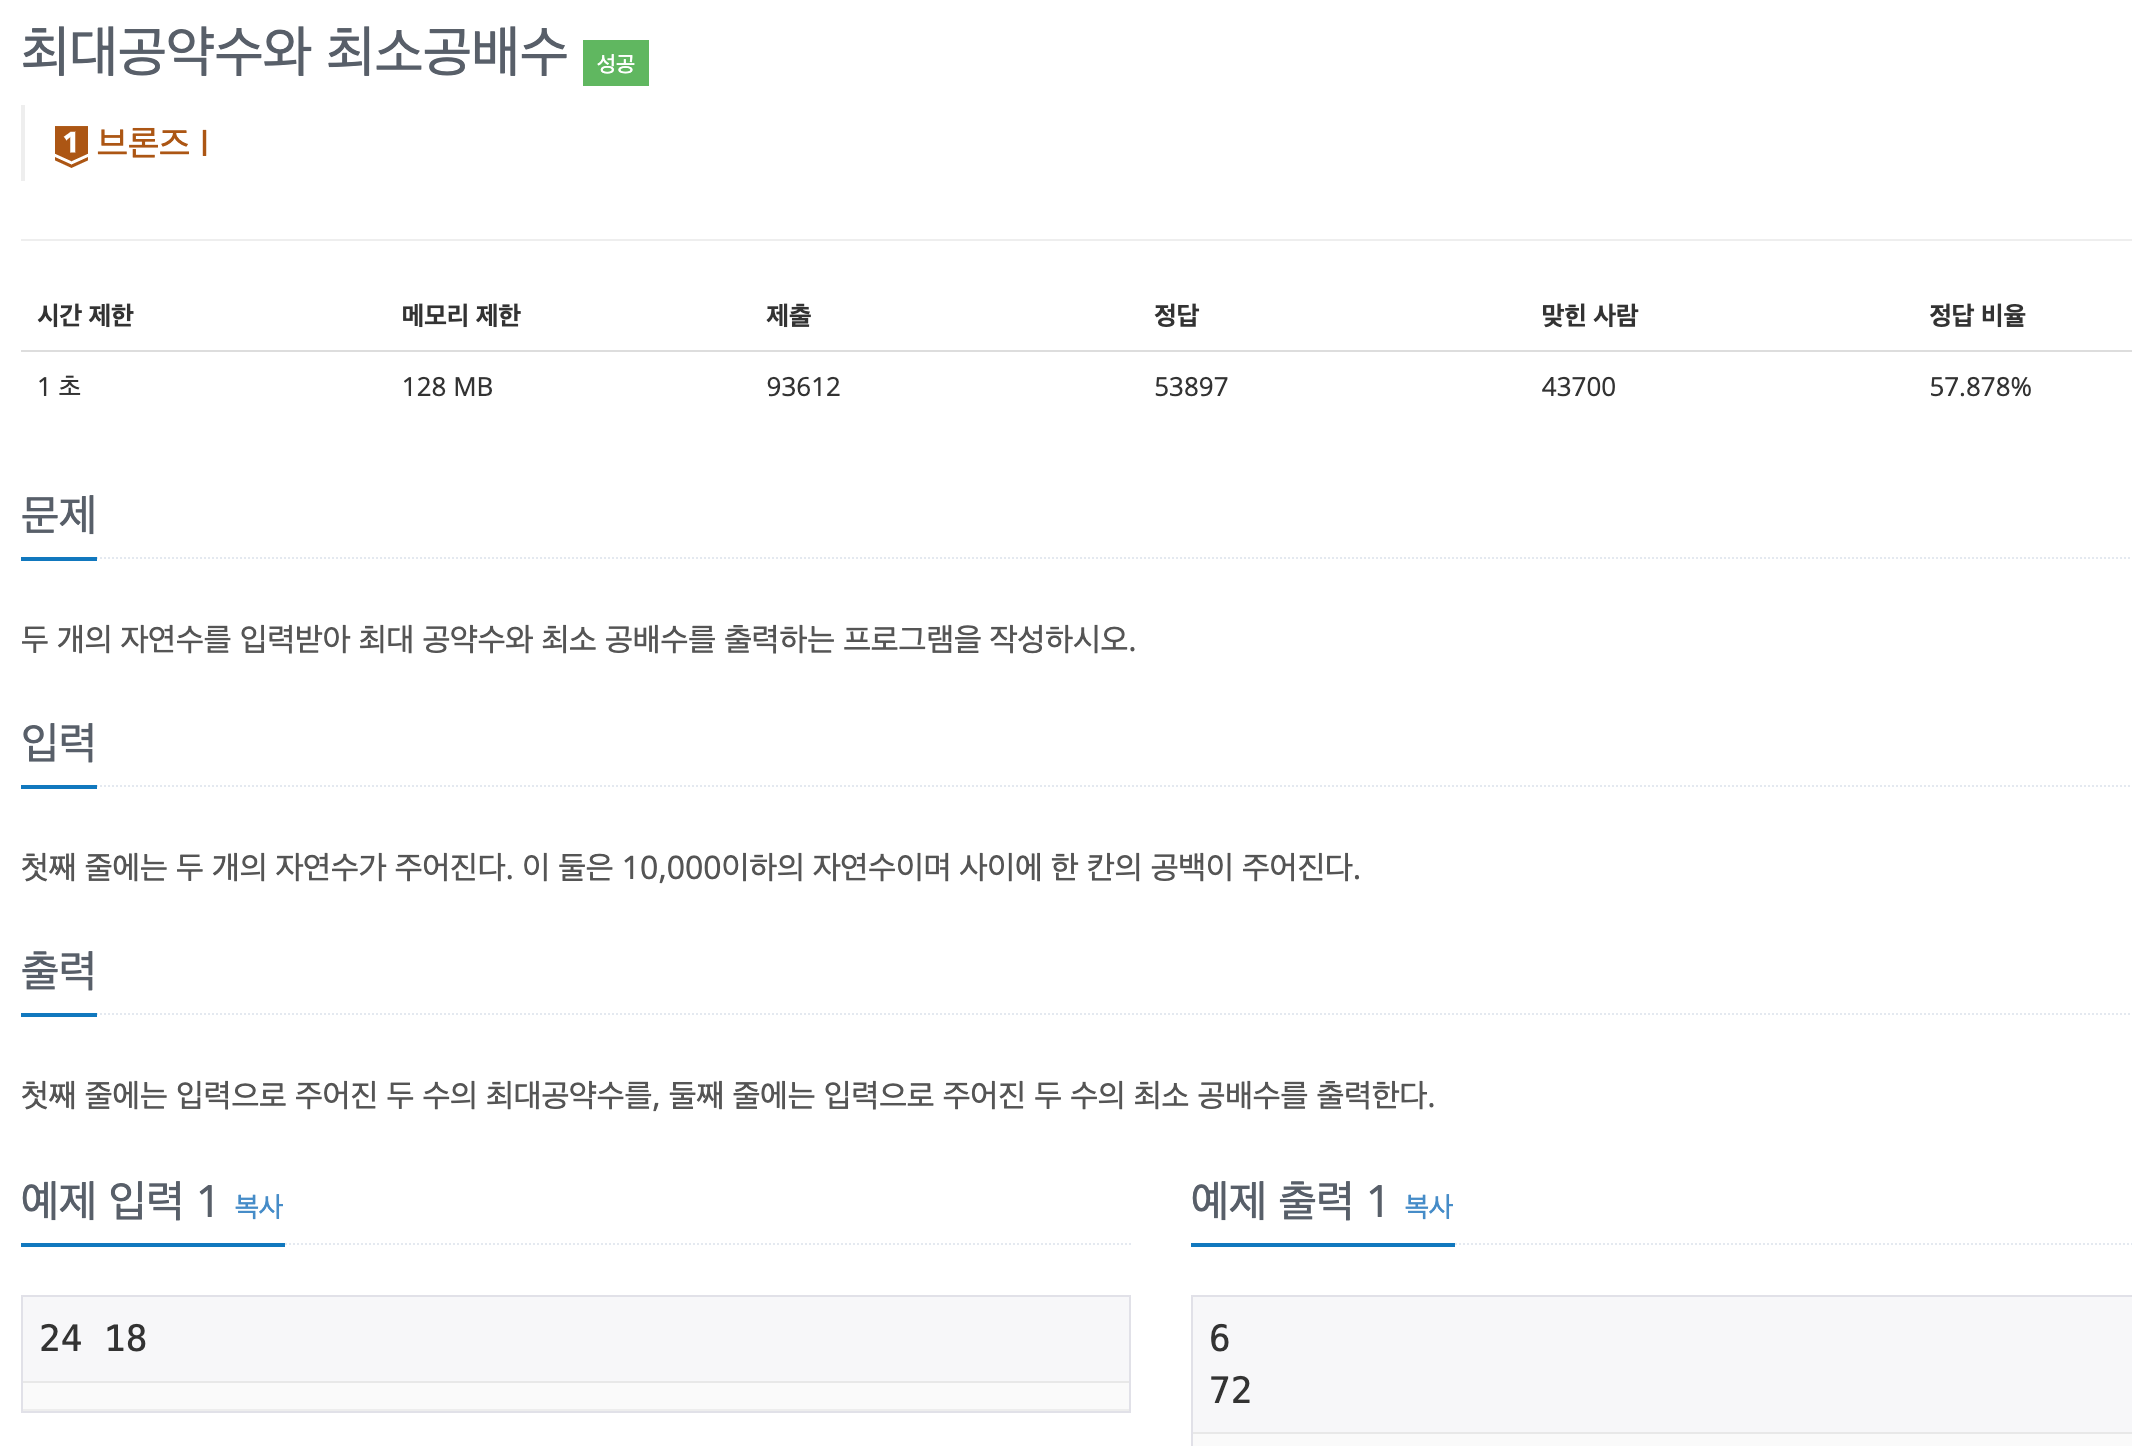Click the 맞힌 사람 count 43700
The image size is (2132, 1446).
point(1578,387)
